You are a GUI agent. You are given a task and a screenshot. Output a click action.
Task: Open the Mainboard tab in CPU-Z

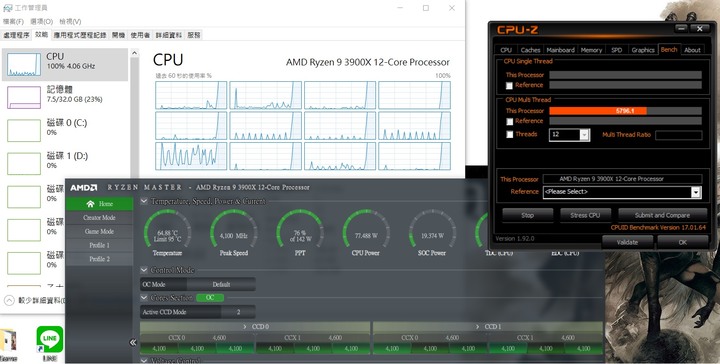click(x=561, y=50)
